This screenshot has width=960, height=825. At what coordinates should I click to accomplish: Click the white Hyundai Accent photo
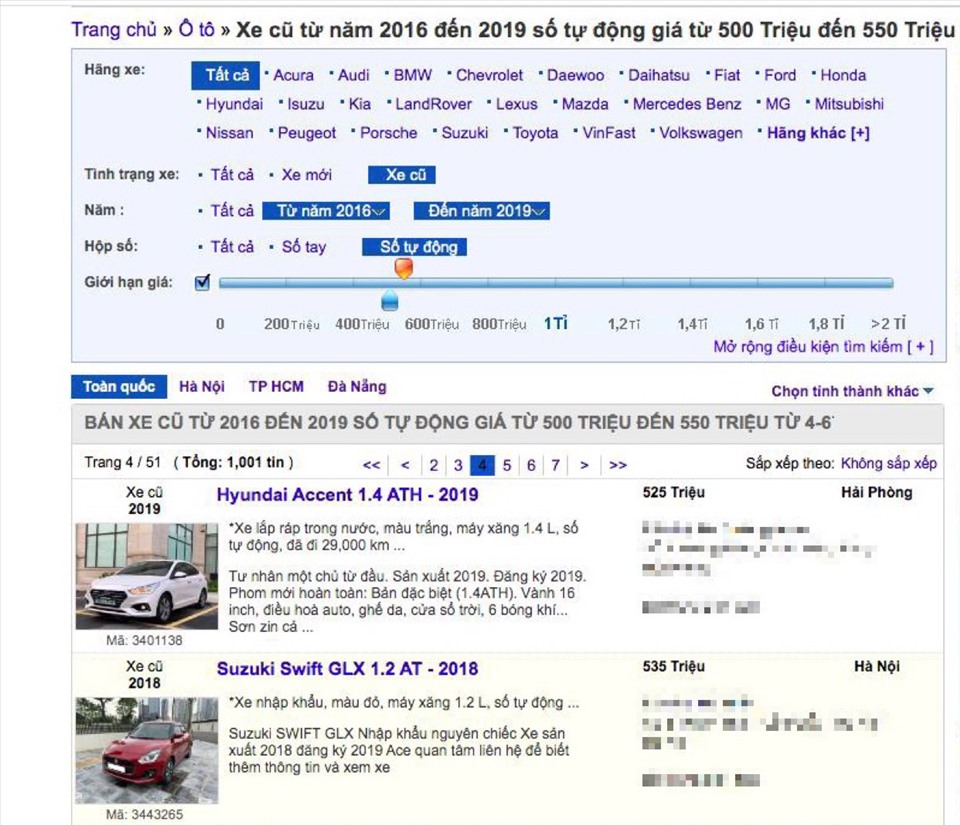pyautogui.click(x=146, y=576)
